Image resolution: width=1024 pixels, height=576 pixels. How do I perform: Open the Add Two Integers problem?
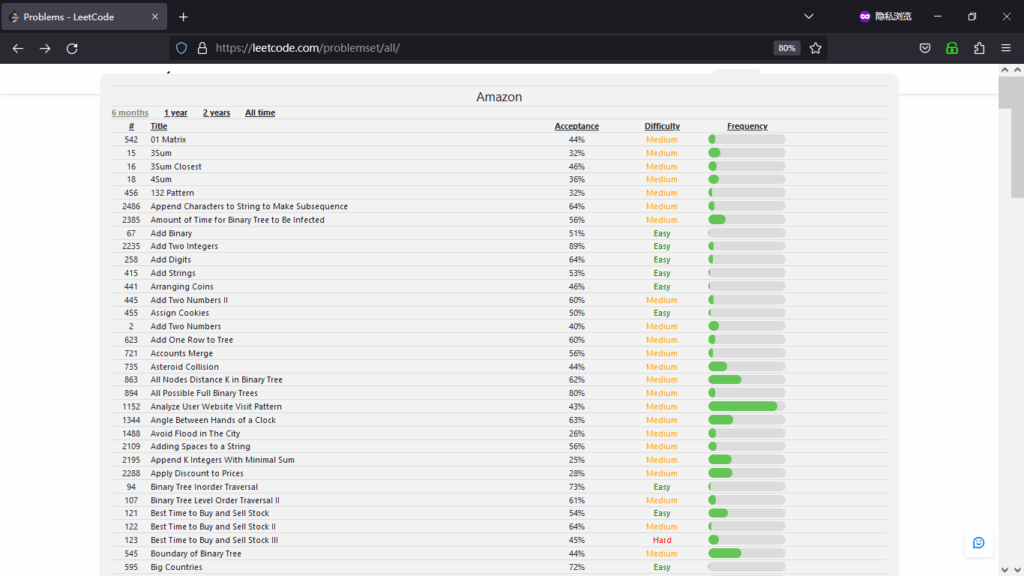coord(184,246)
